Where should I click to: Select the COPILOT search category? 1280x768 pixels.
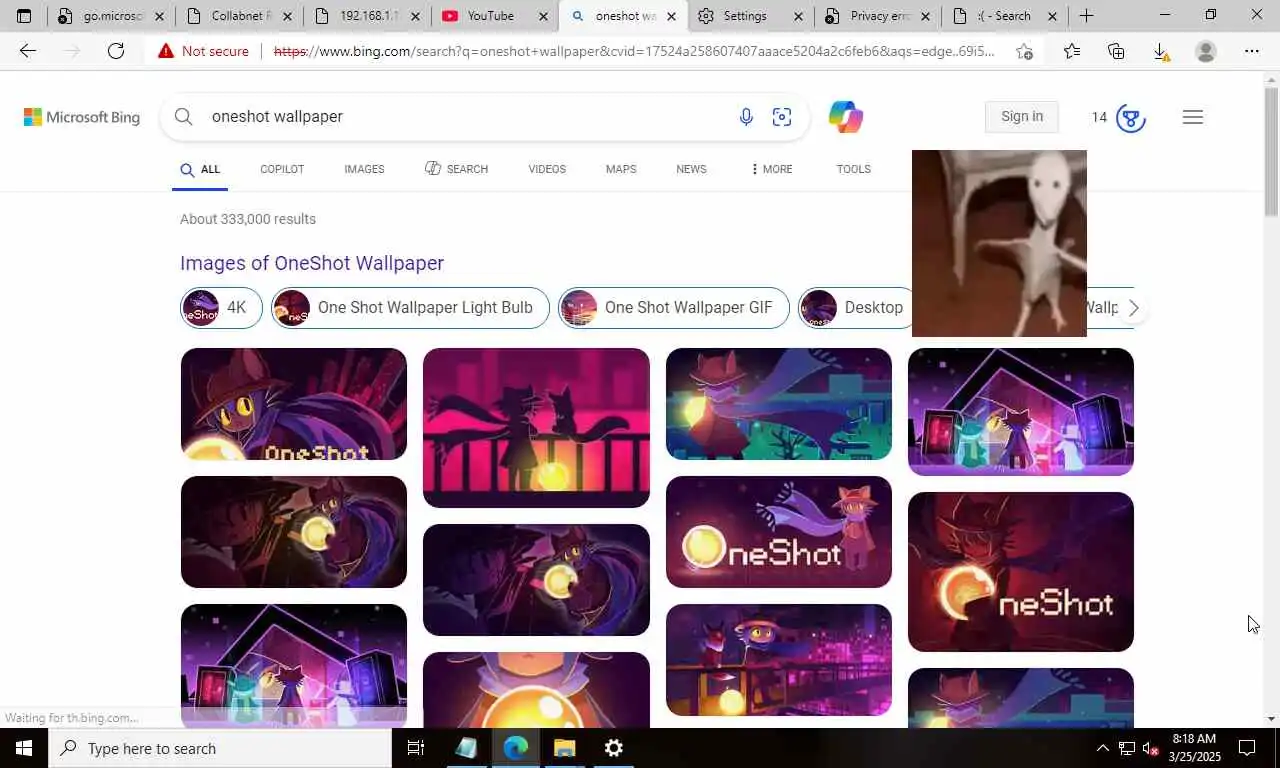(x=282, y=169)
